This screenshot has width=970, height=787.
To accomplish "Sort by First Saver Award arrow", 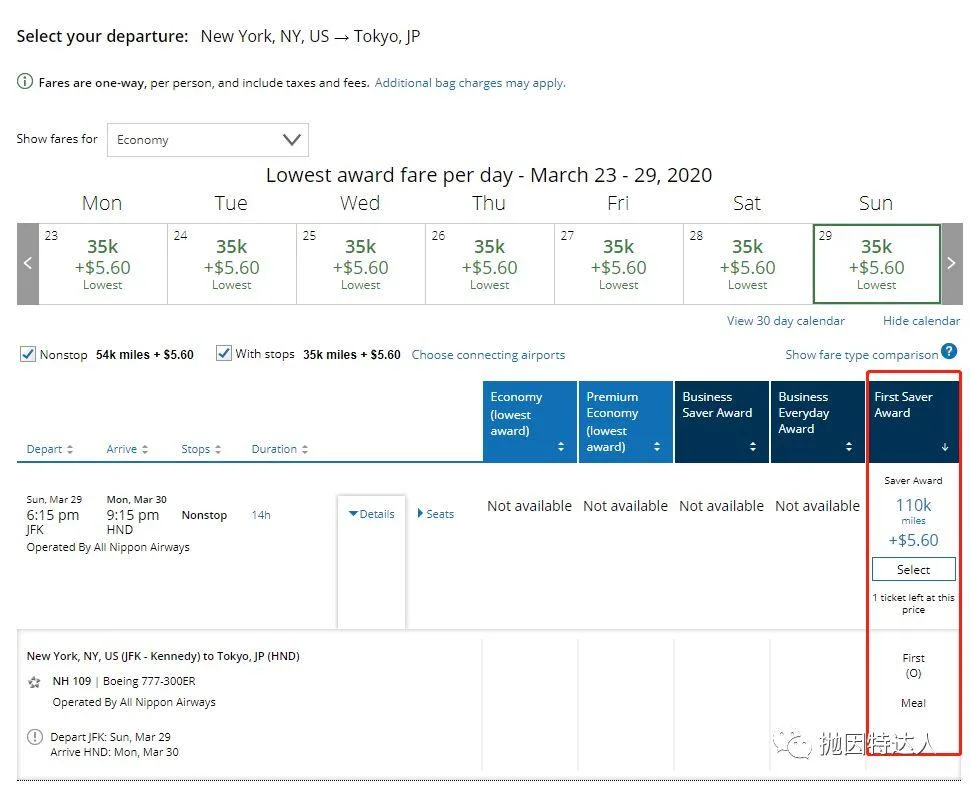I will (944, 447).
